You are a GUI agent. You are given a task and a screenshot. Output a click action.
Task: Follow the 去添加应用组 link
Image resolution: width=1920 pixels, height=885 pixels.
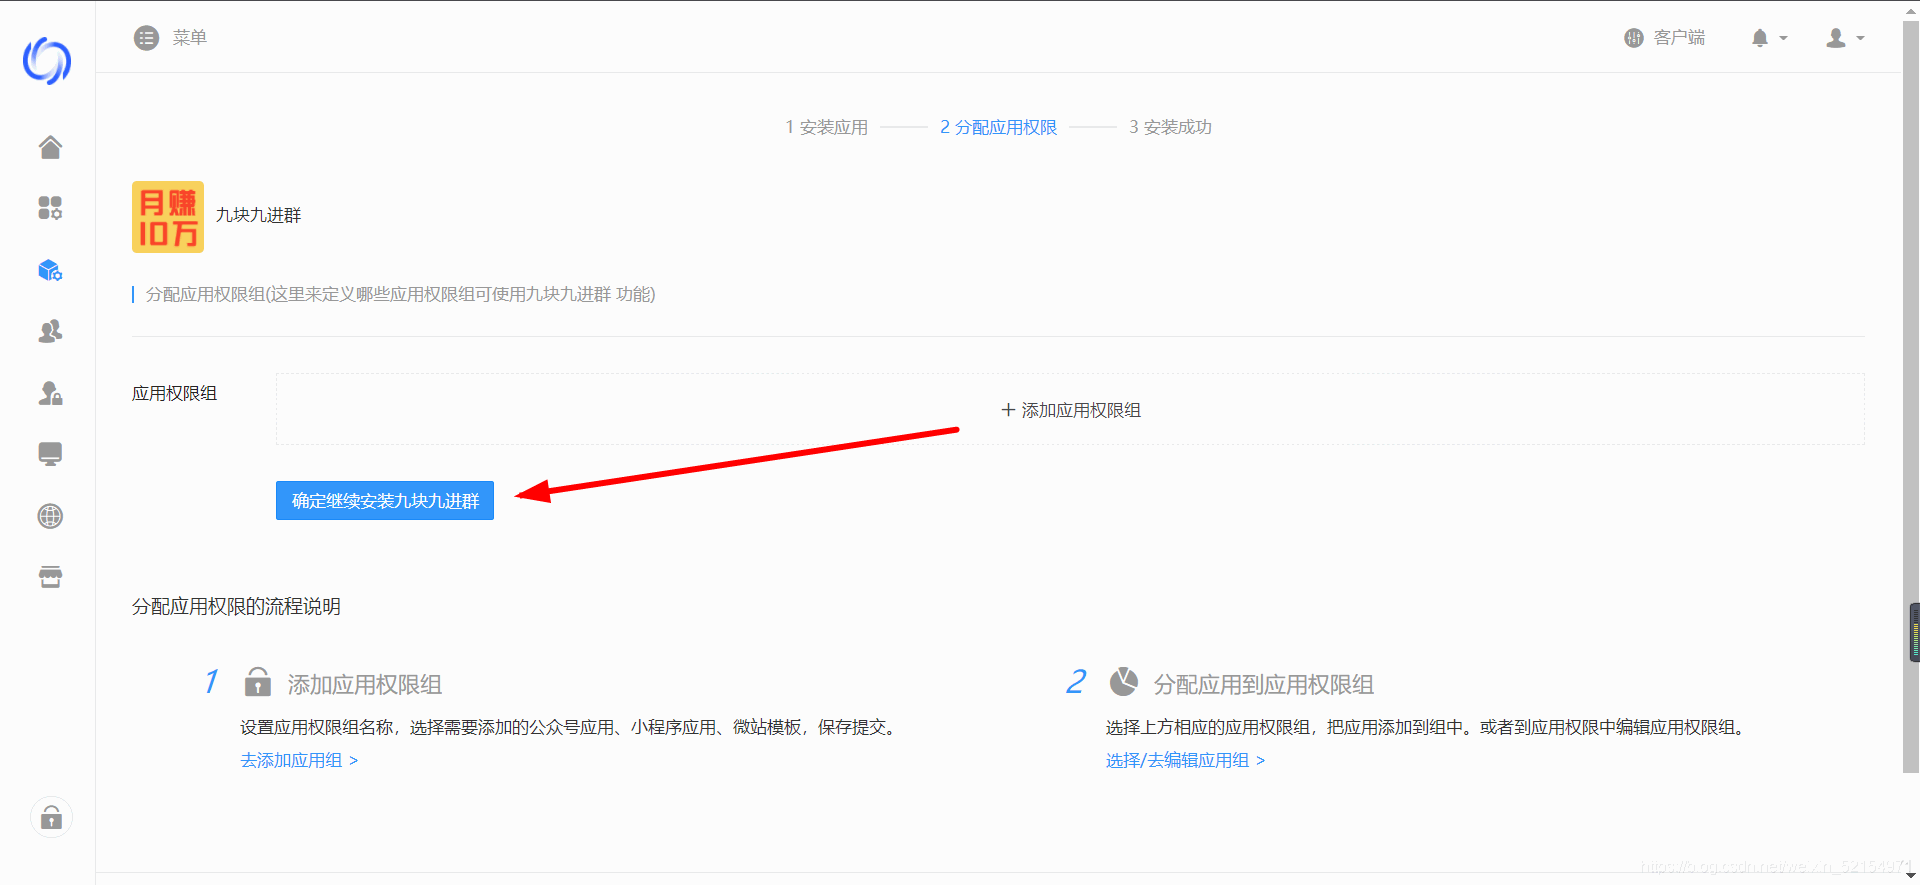tap(299, 760)
